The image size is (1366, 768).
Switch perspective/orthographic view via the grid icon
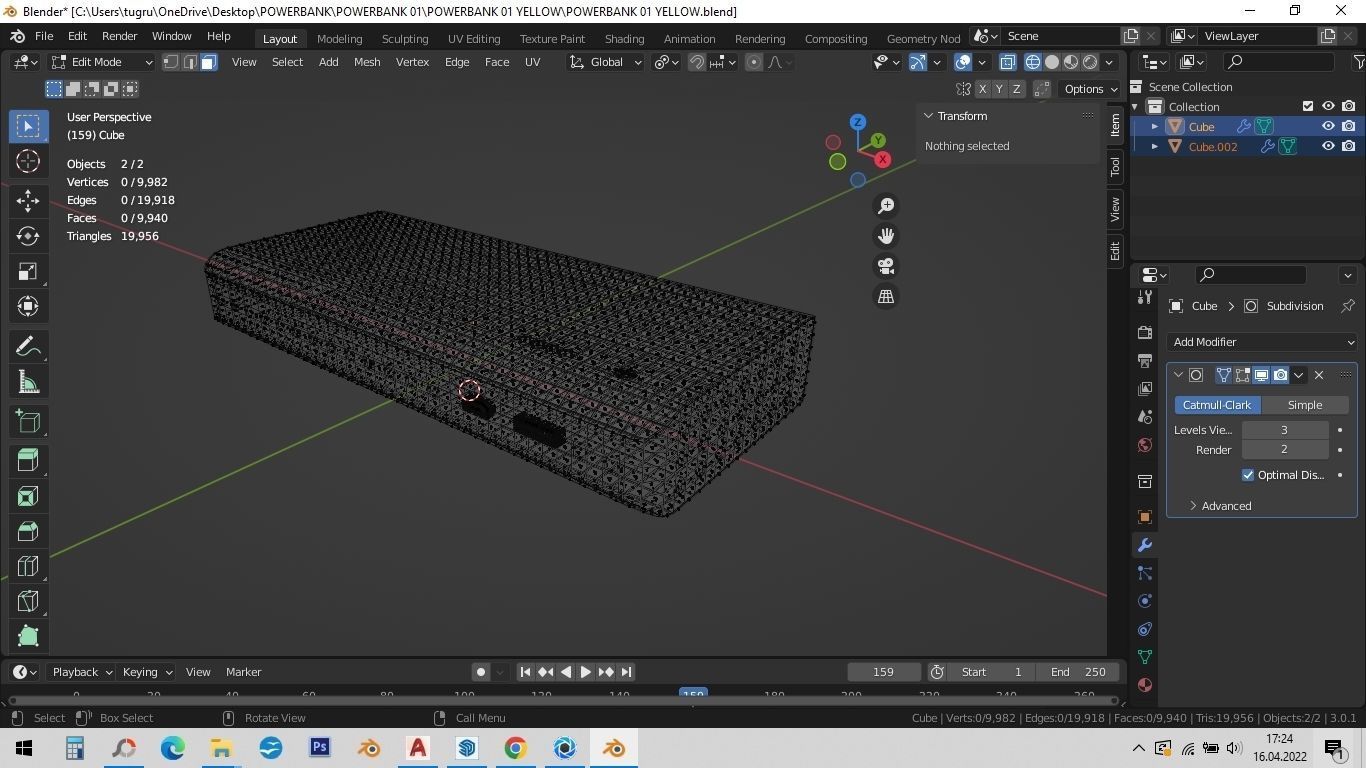[x=886, y=296]
